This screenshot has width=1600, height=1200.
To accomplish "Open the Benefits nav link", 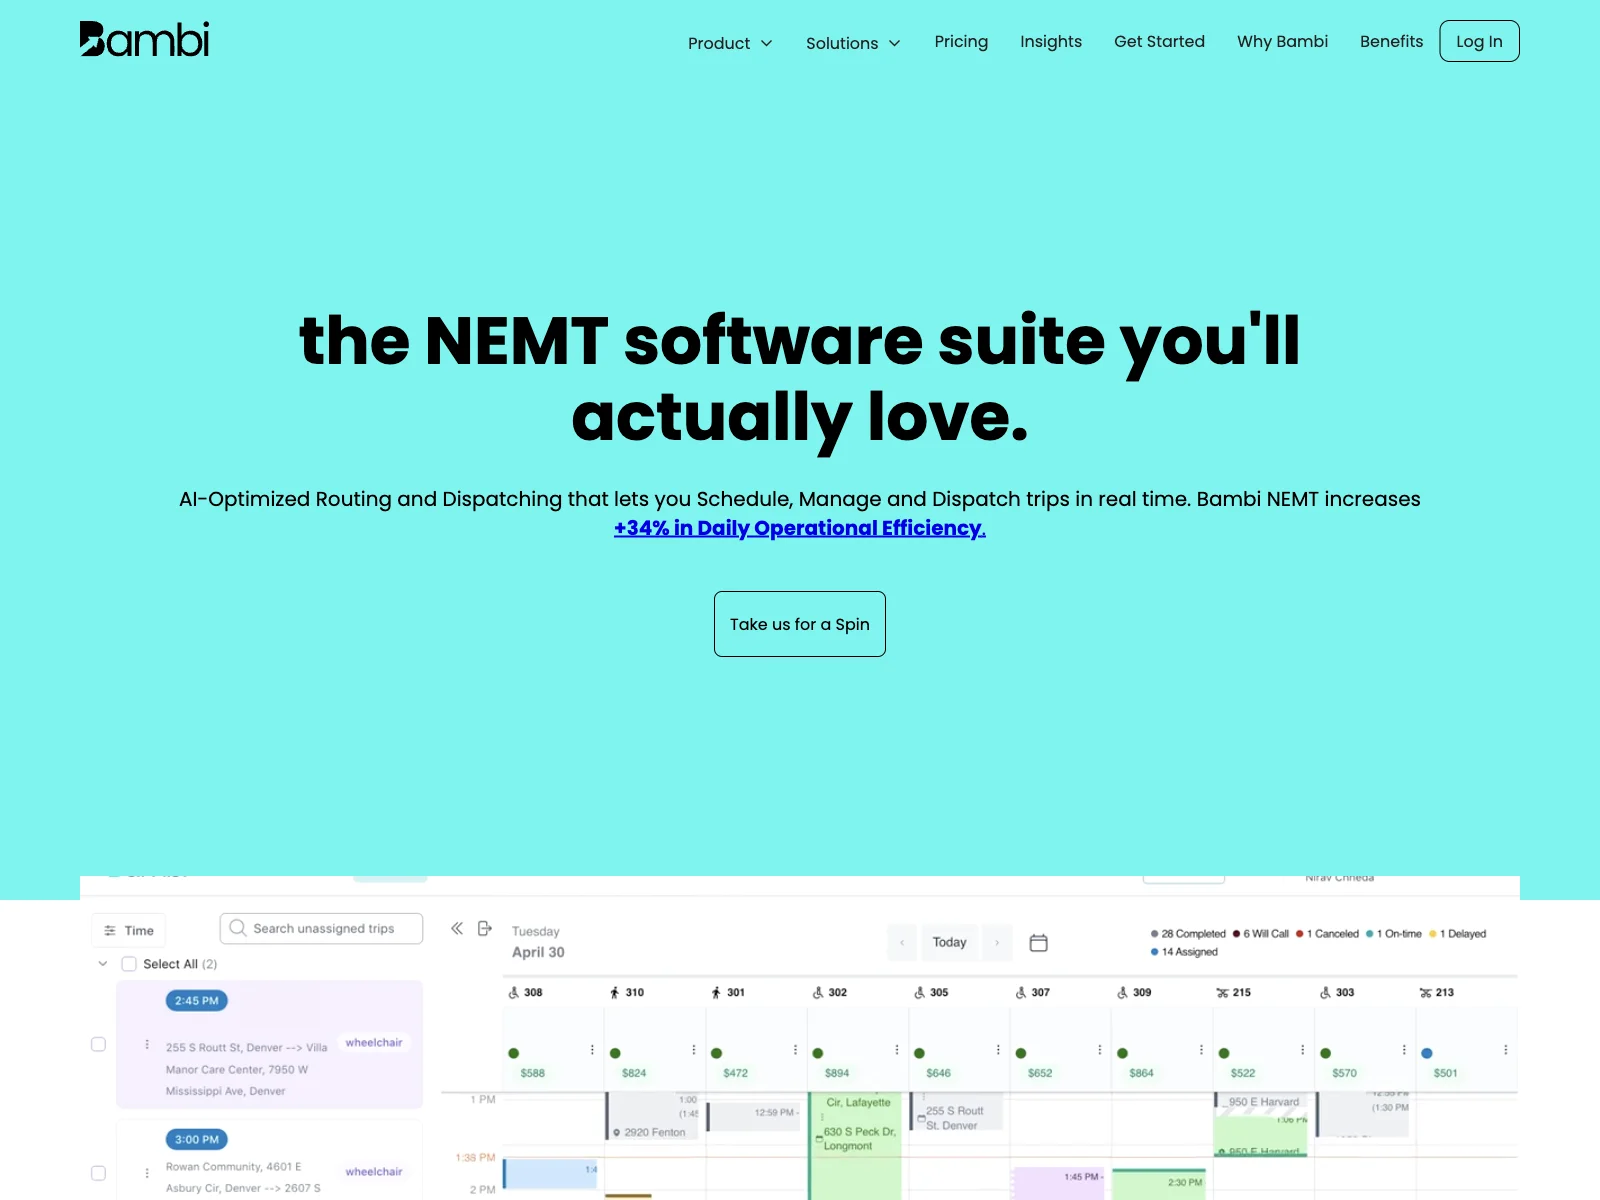I will [1391, 41].
